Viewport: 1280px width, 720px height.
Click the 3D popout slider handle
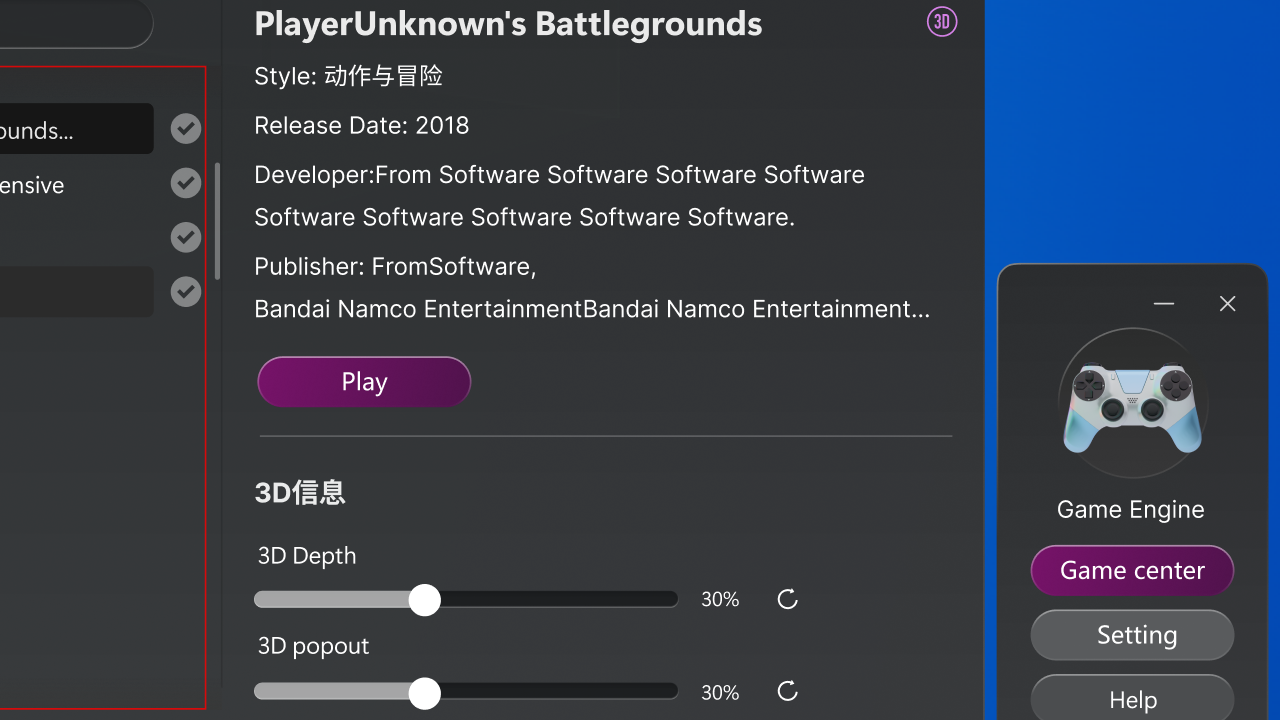point(425,693)
